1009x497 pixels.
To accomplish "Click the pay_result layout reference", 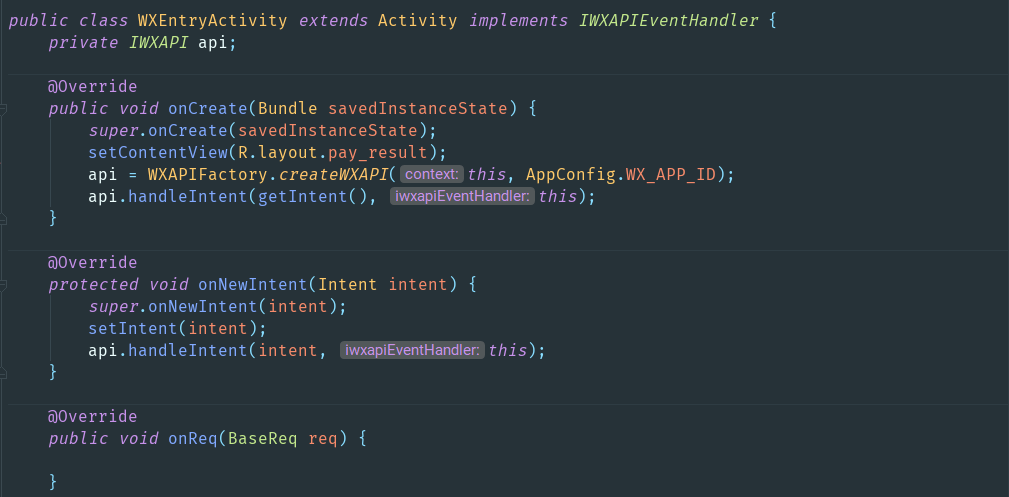I will [x=378, y=153].
